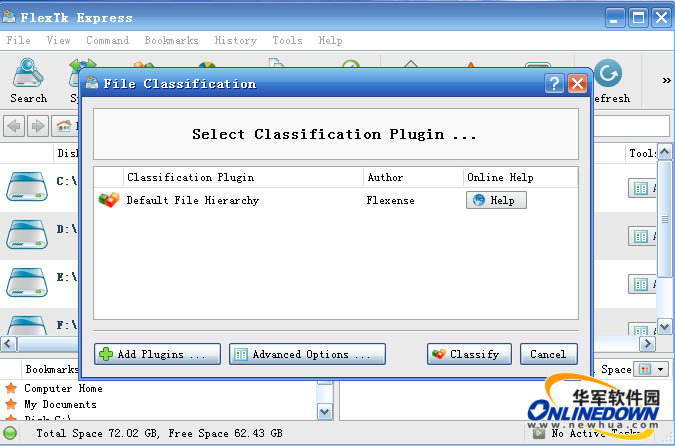Click the disk list scroll down arrow
This screenshot has height=446, width=675.
(664, 327)
